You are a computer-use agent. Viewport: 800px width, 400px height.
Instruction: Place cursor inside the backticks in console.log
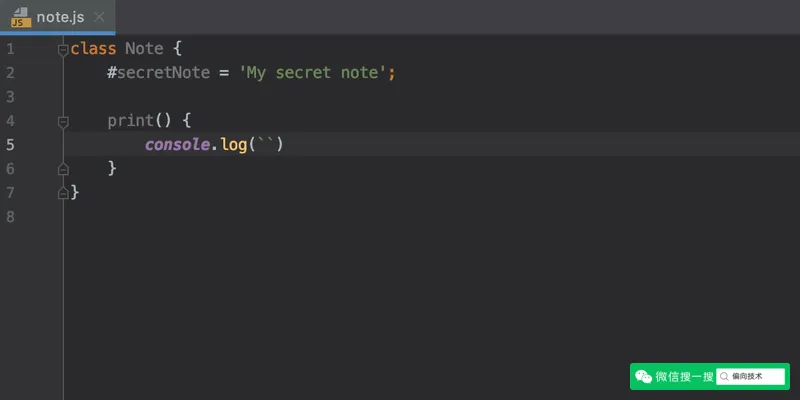click(266, 145)
